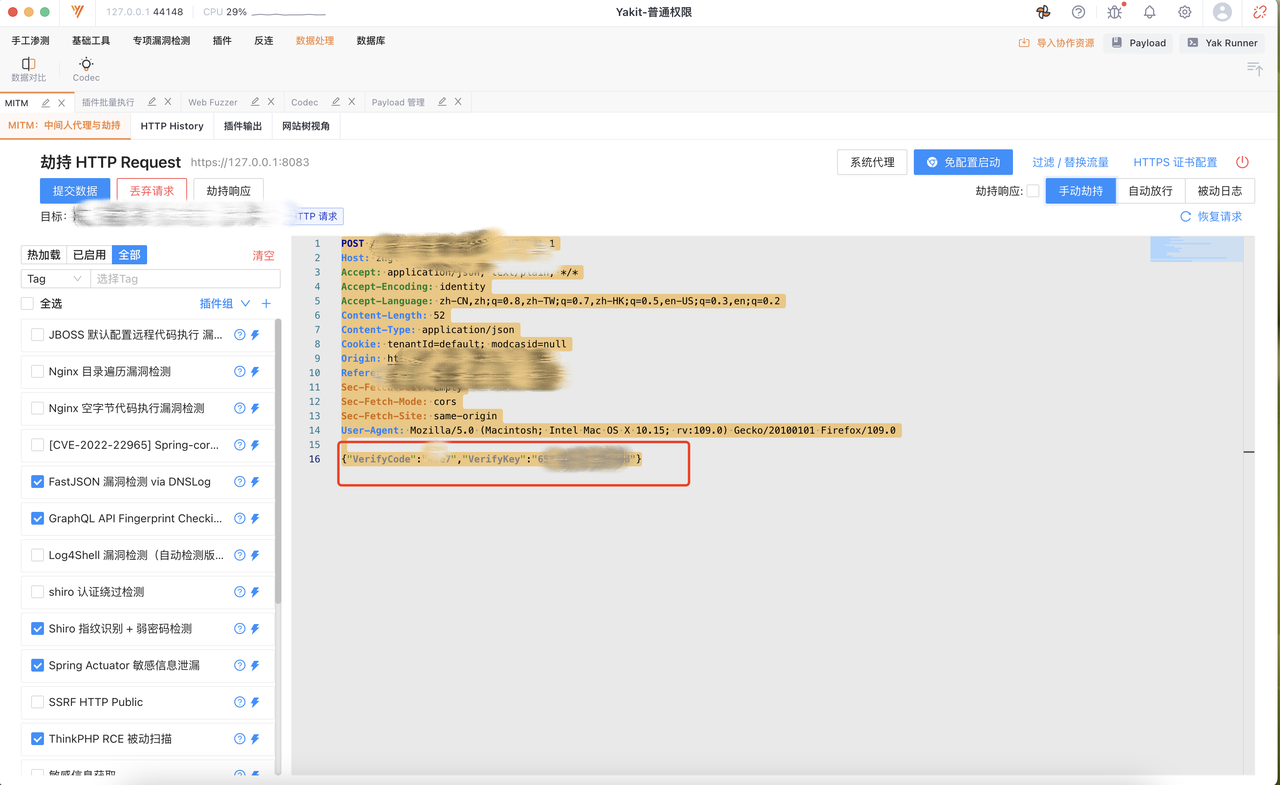Open the 数据对比 data compare tool
This screenshot has width=1280, height=785.
point(28,69)
